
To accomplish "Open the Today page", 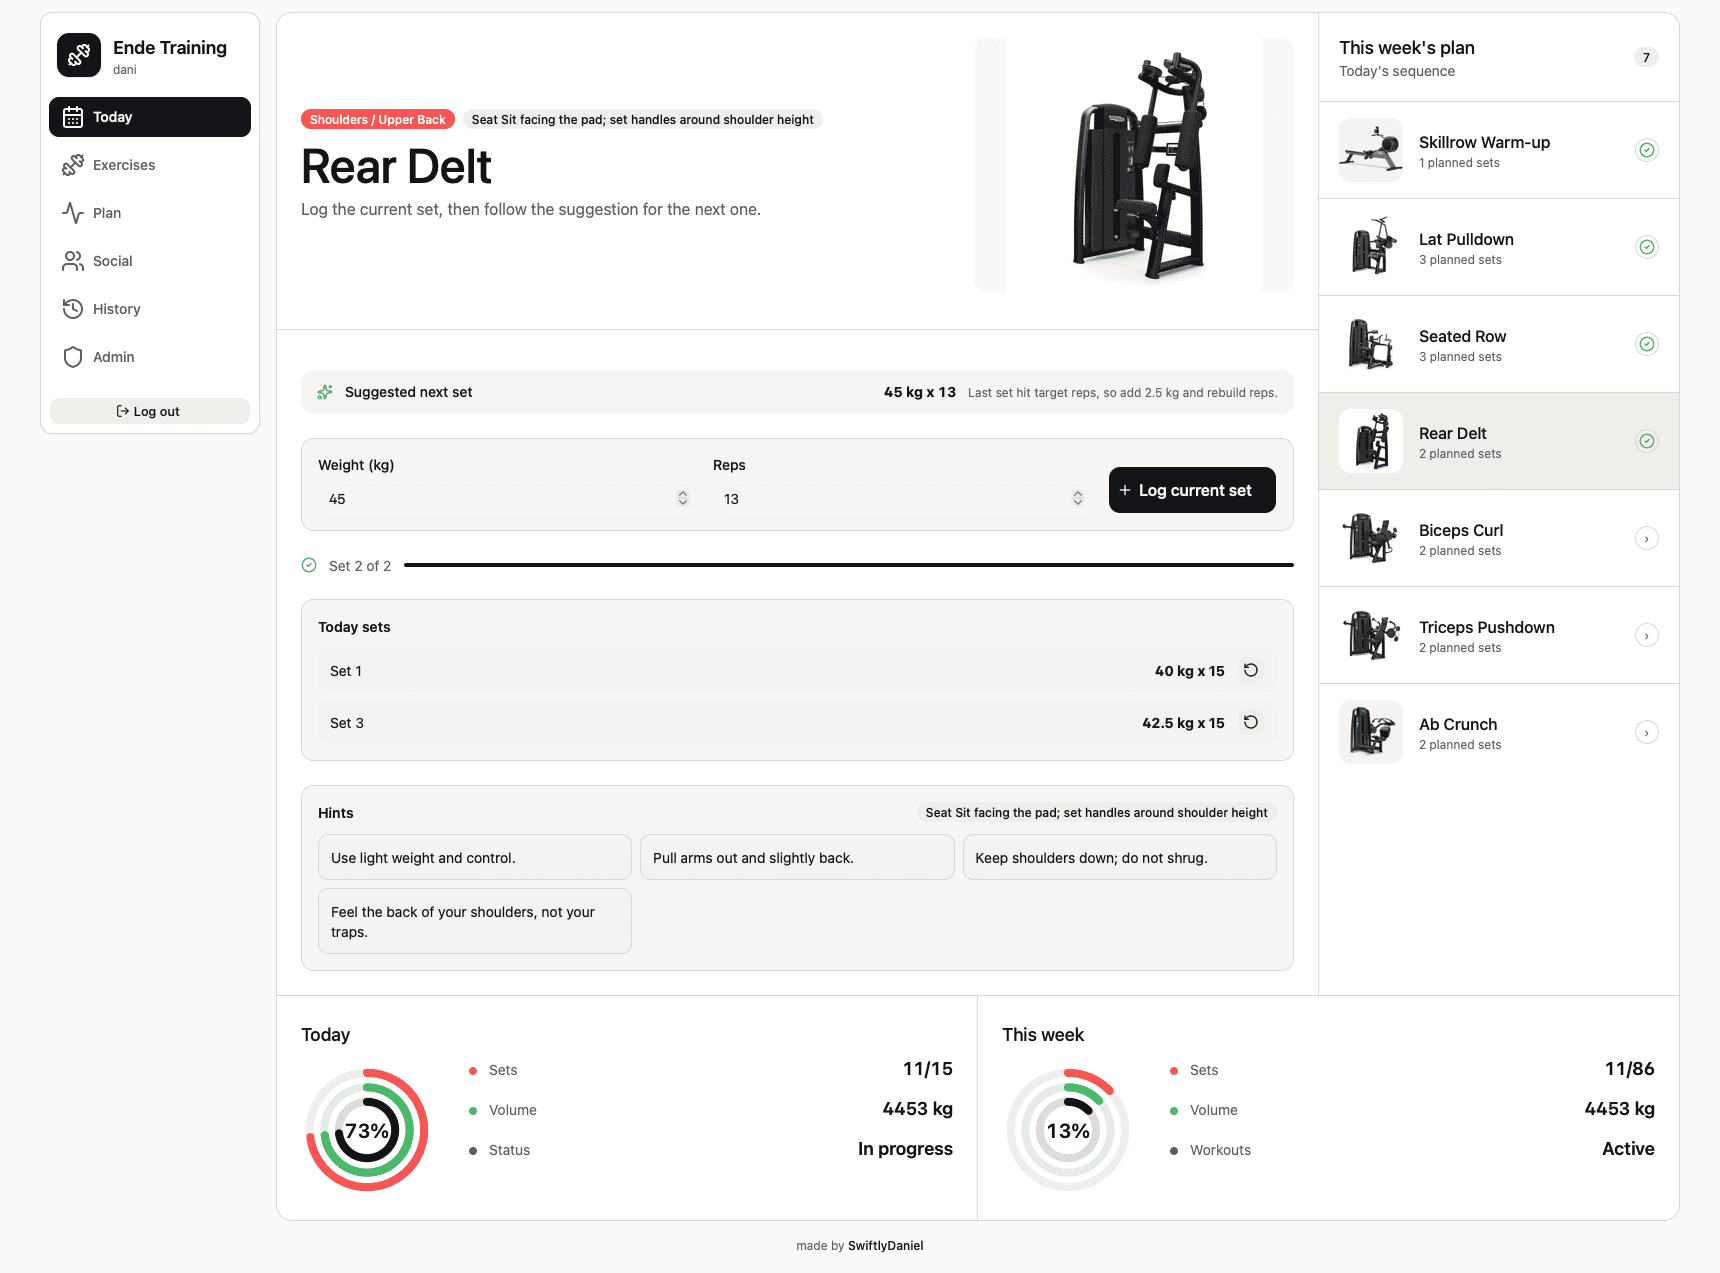I will (150, 117).
